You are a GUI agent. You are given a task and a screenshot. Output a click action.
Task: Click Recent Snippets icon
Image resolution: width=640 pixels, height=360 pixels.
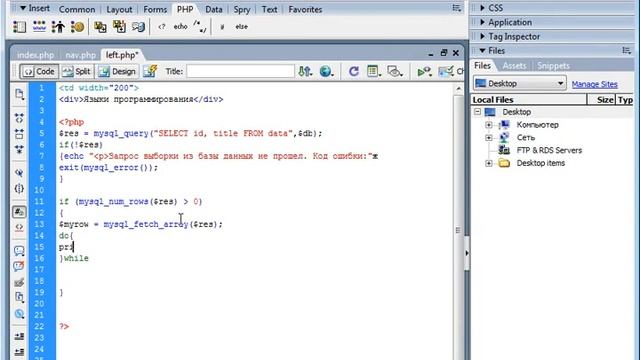[19, 297]
